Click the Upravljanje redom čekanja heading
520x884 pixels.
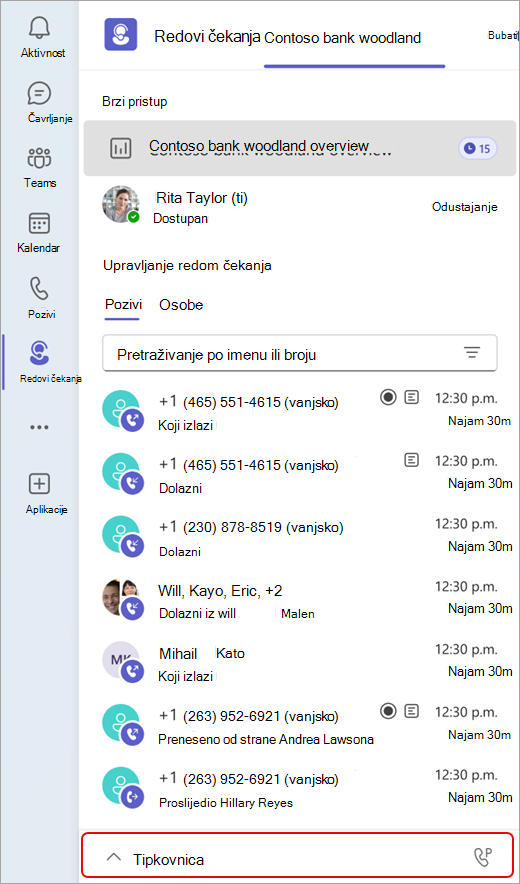pyautogui.click(x=188, y=266)
